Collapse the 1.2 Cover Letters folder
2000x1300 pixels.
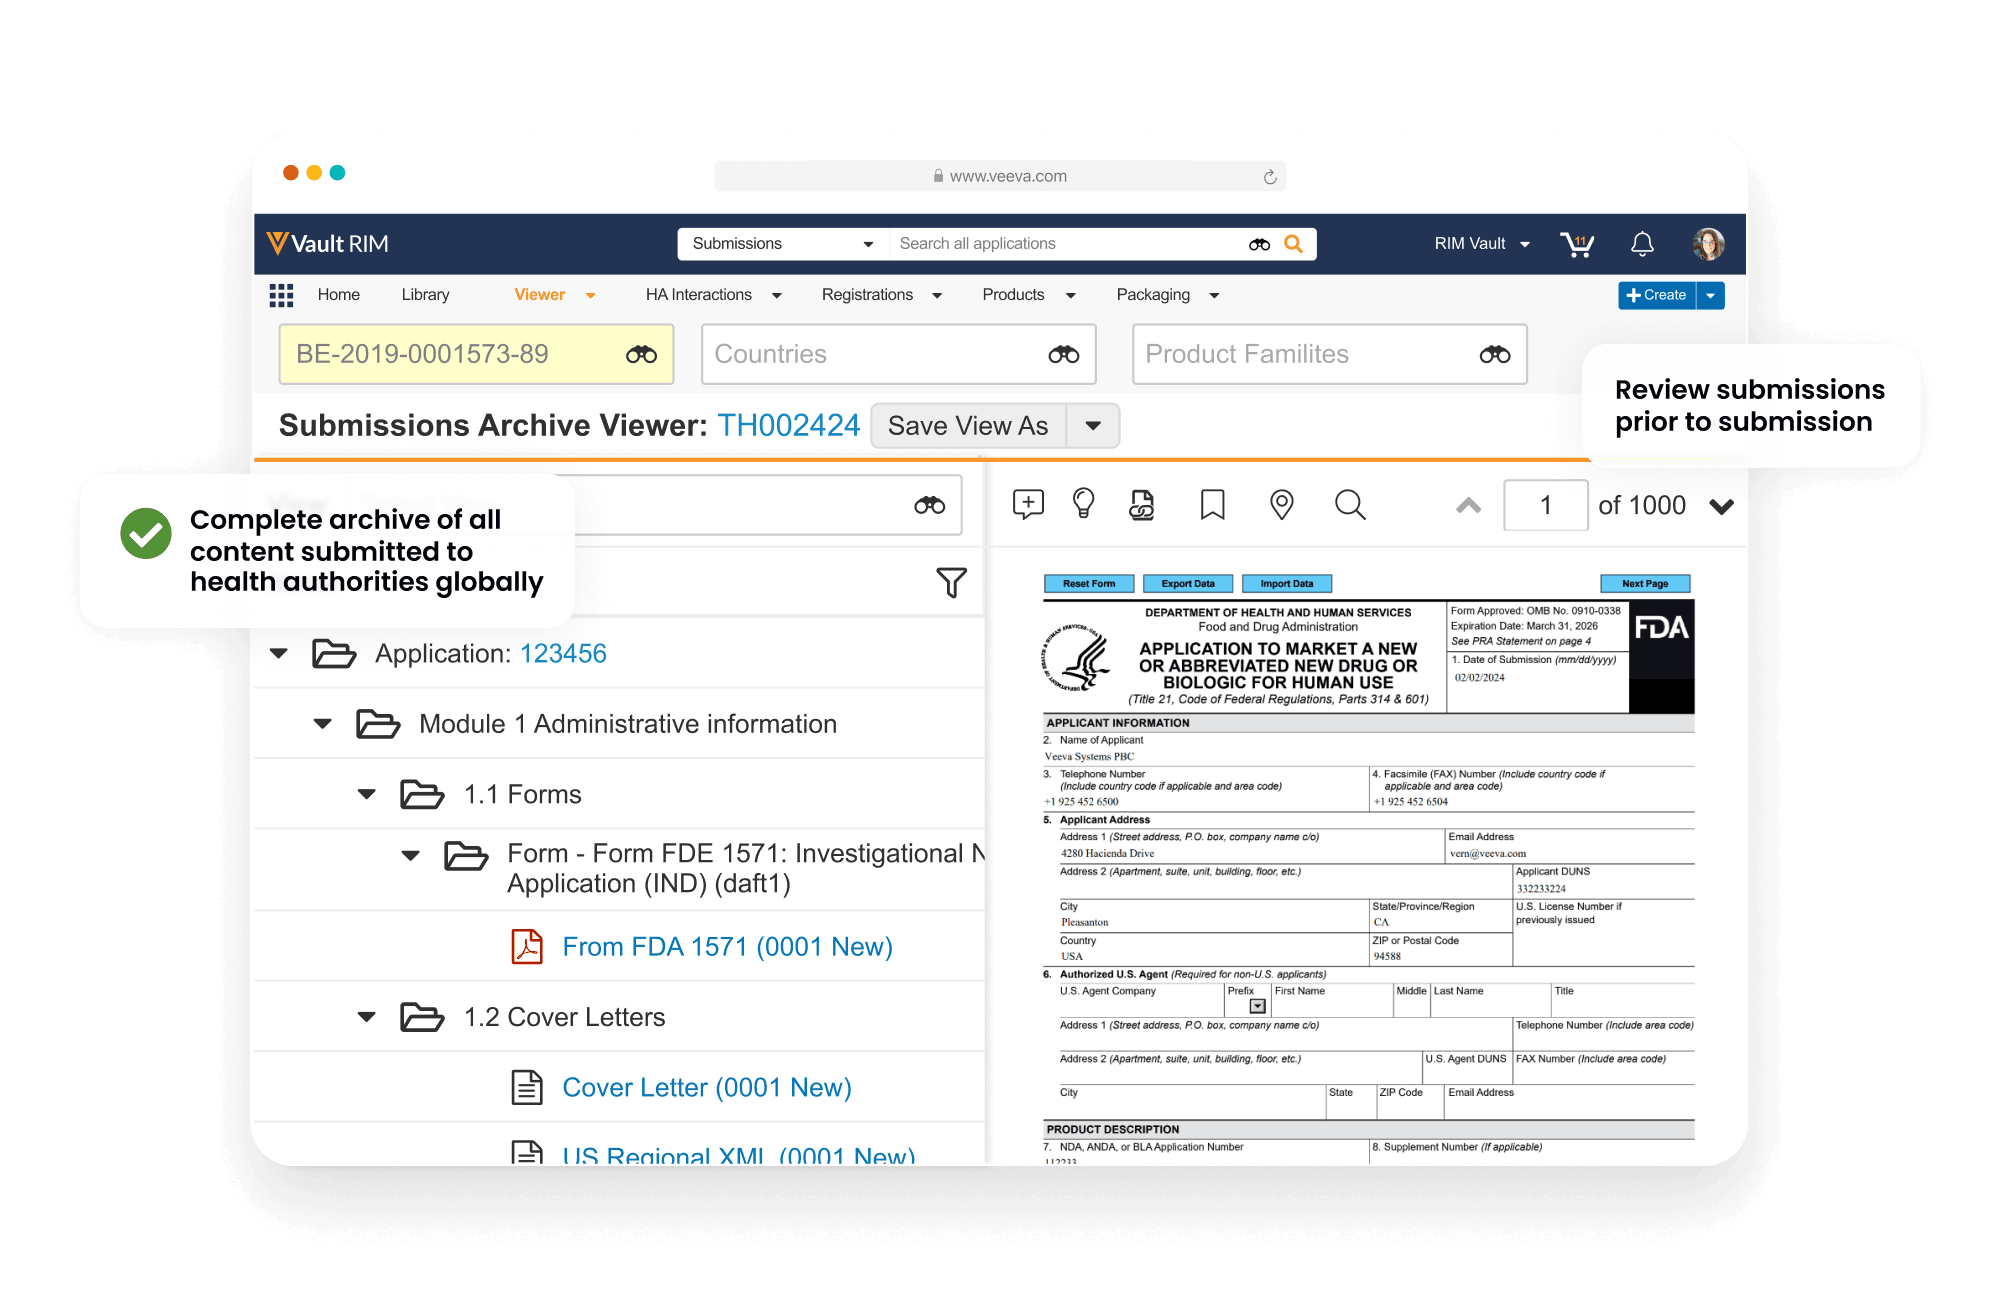click(367, 1017)
